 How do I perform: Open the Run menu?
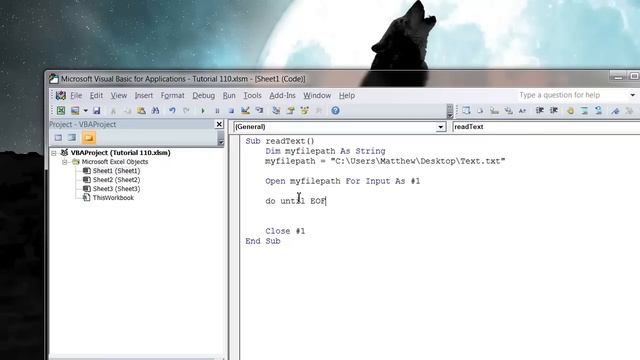click(x=229, y=96)
